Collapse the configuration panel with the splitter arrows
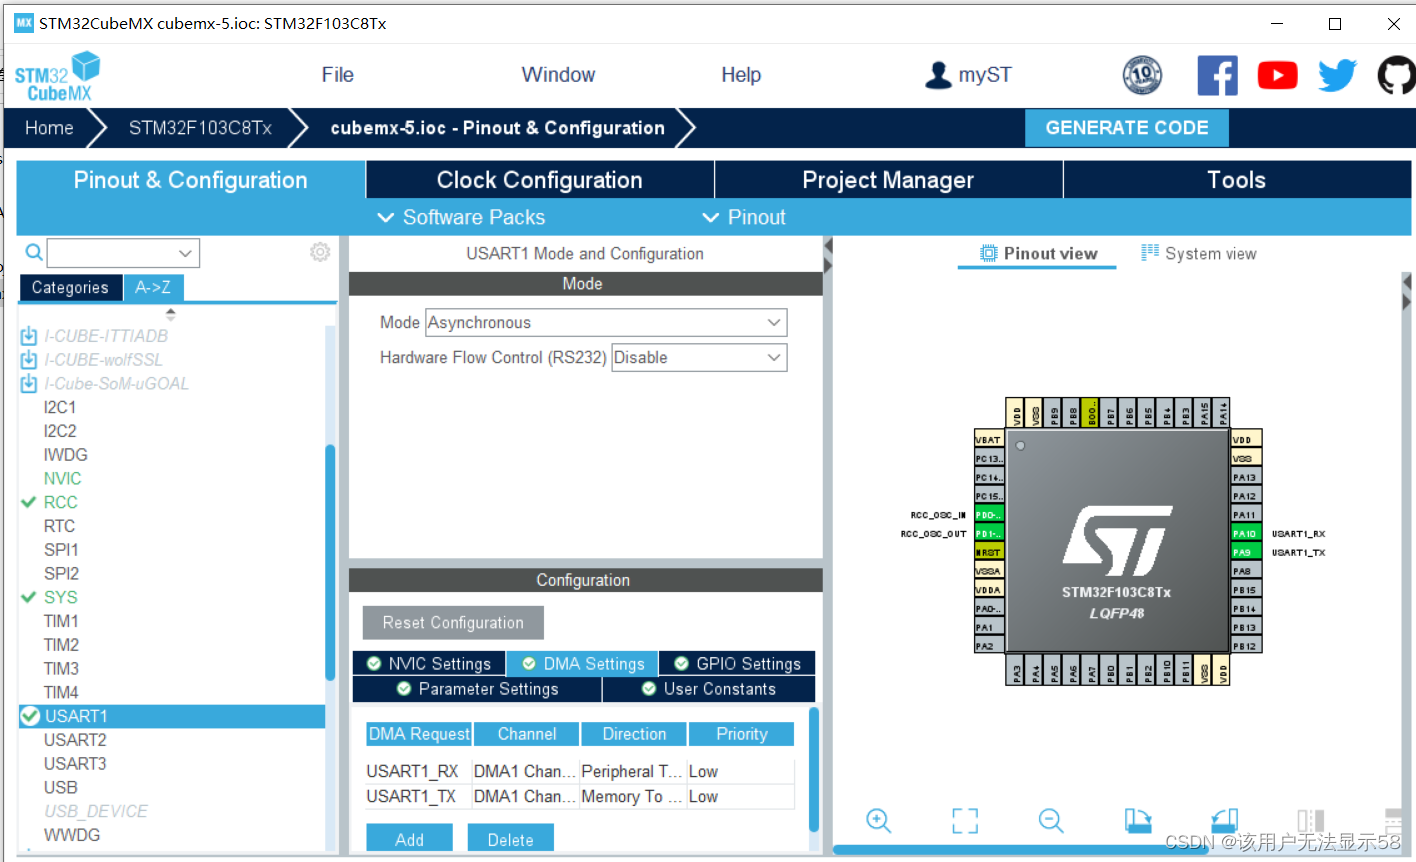1416x862 pixels. point(828,256)
